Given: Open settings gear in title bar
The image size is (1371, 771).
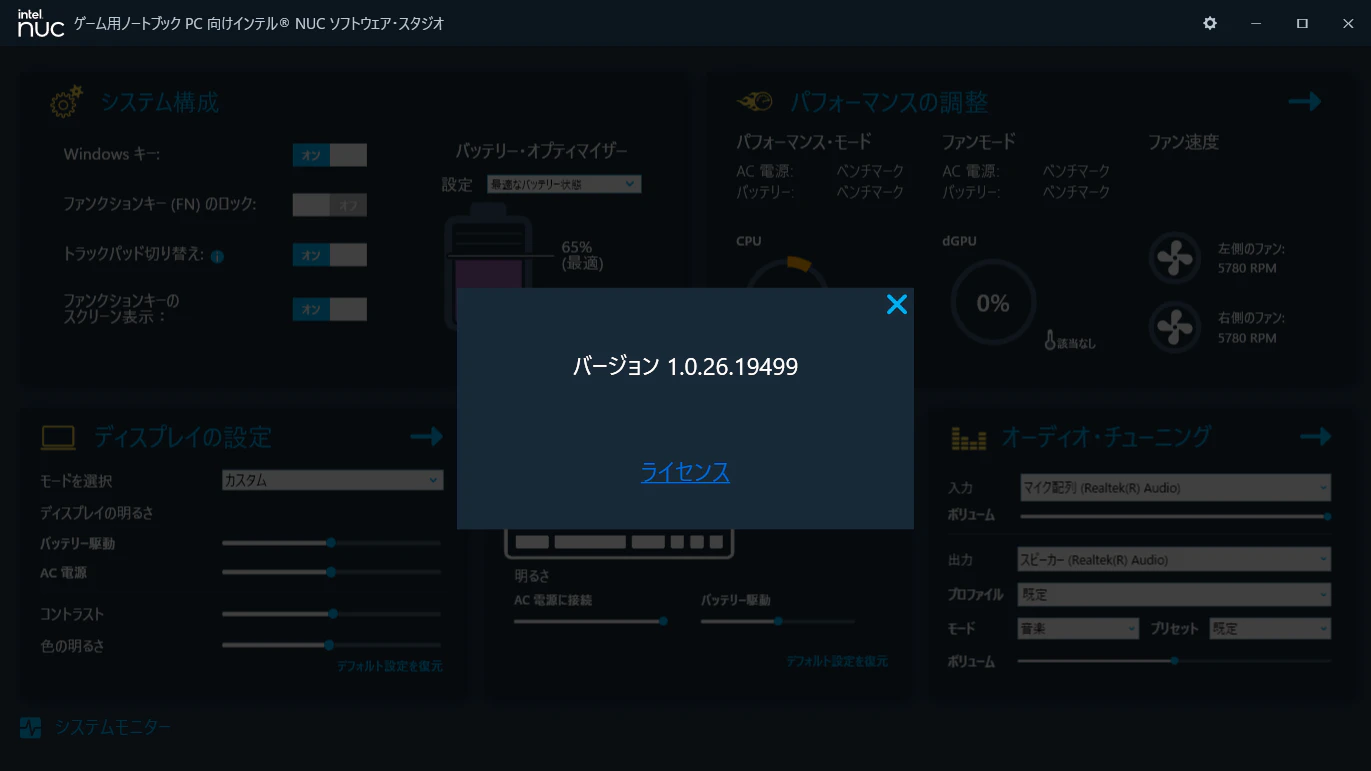Looking at the screenshot, I should [1210, 23].
